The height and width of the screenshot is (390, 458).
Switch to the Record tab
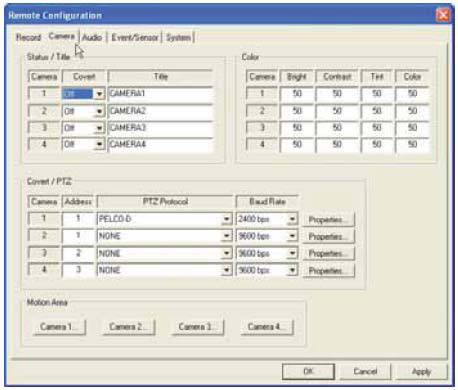coord(28,37)
